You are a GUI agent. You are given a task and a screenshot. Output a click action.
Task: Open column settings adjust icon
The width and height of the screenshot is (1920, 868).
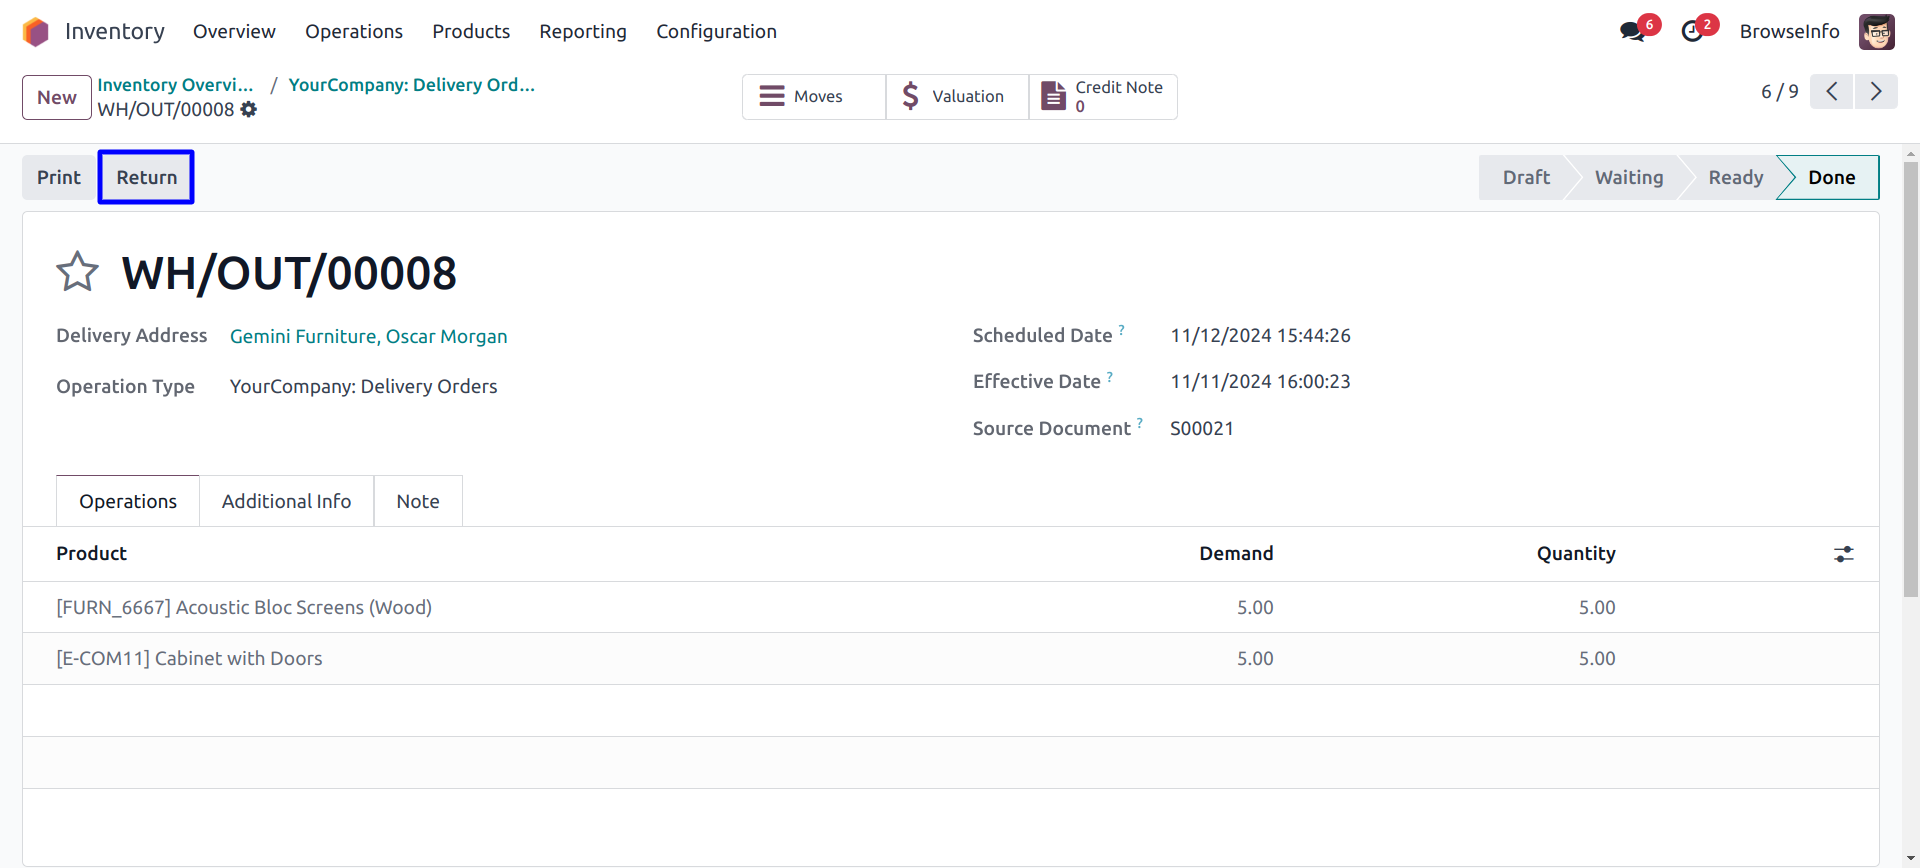(x=1843, y=554)
